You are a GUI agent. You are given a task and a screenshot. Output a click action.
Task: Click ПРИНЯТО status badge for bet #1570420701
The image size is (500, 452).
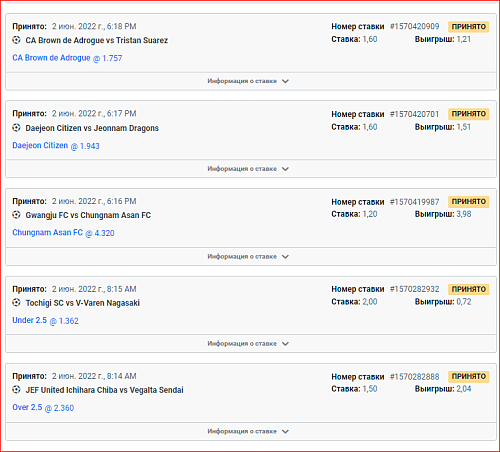[x=469, y=114]
